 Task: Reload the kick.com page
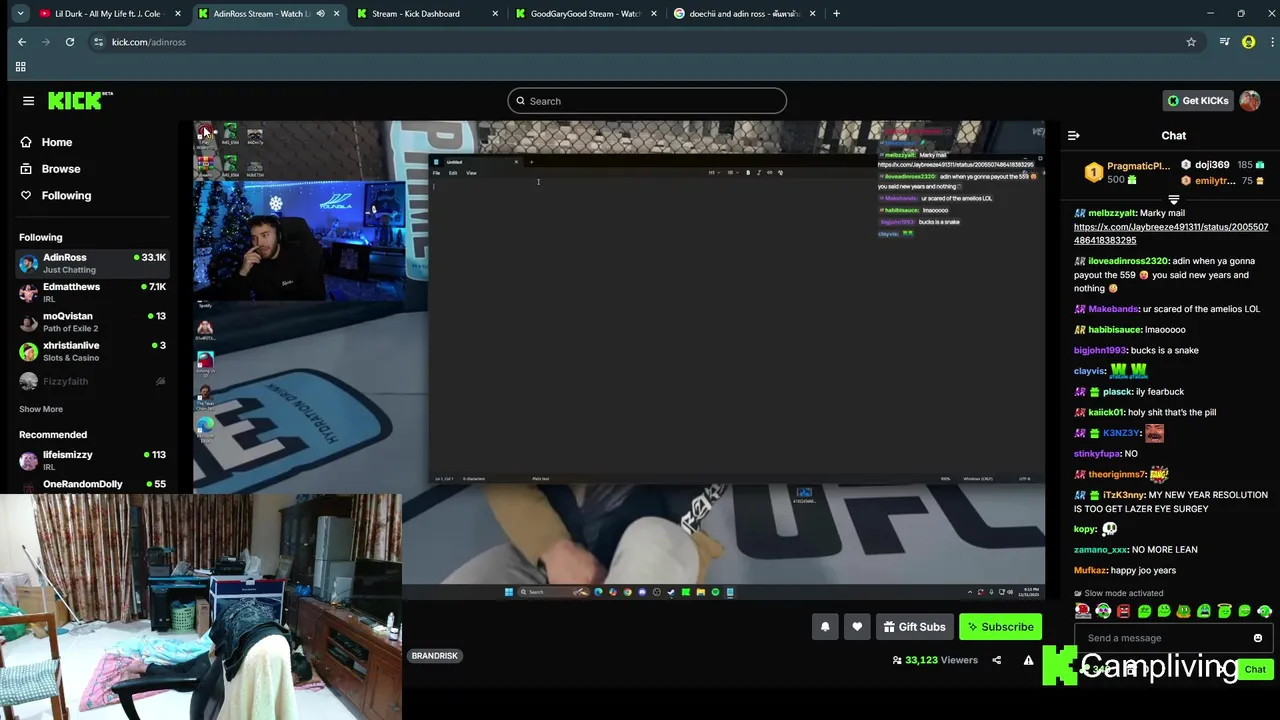[x=70, y=42]
